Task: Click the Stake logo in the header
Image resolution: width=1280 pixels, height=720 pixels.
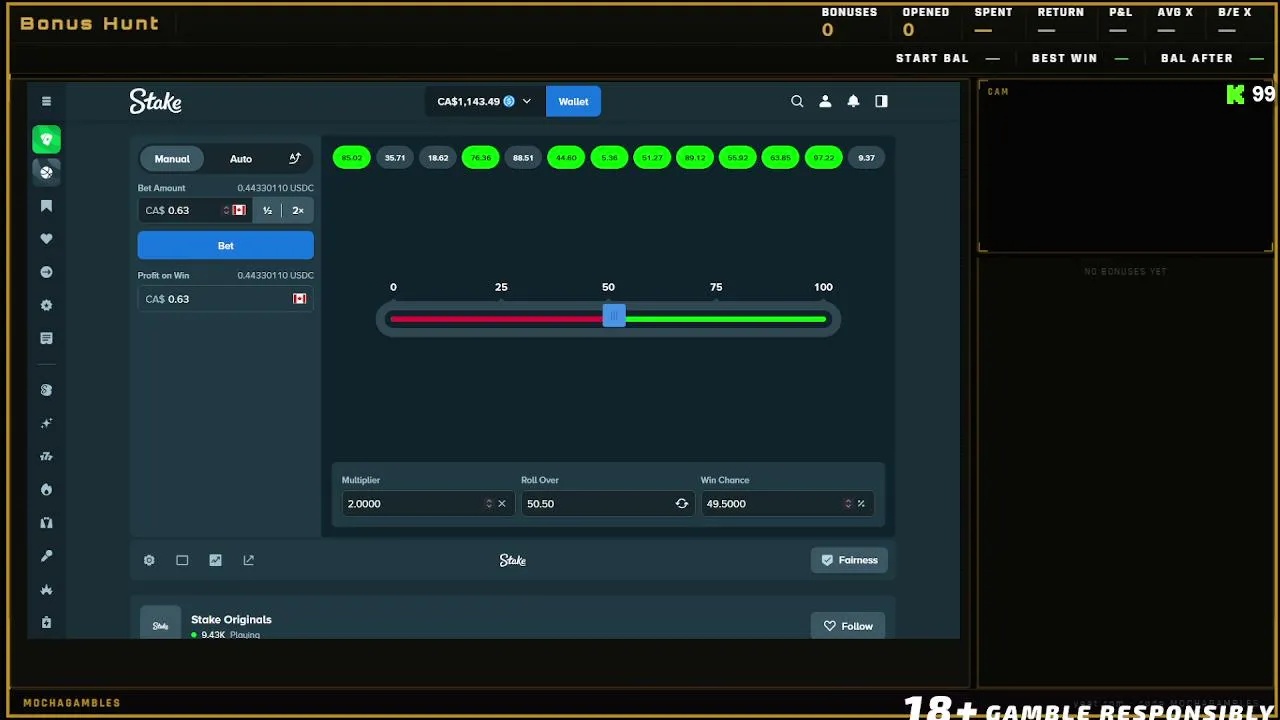Action: 155,101
